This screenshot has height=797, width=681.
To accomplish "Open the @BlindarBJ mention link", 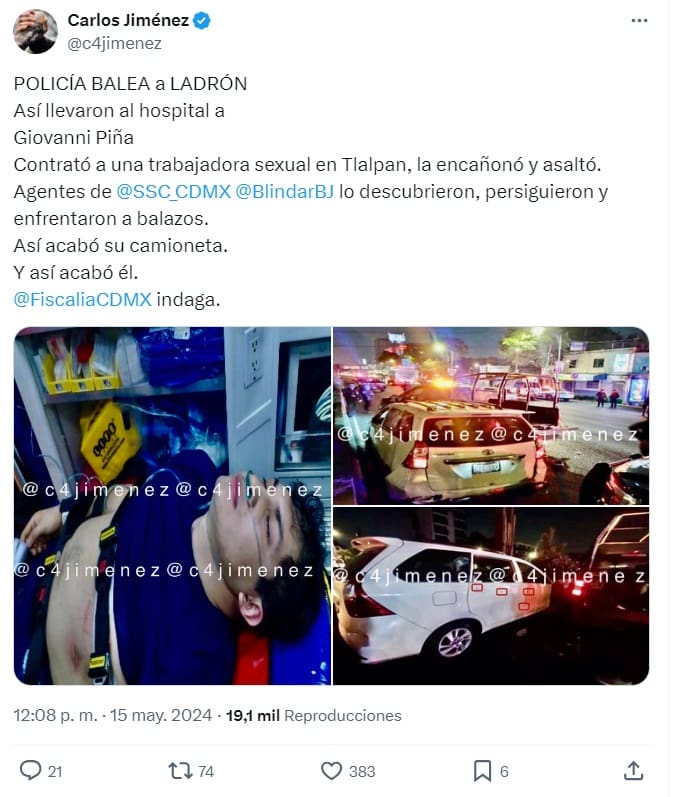I will tap(285, 192).
